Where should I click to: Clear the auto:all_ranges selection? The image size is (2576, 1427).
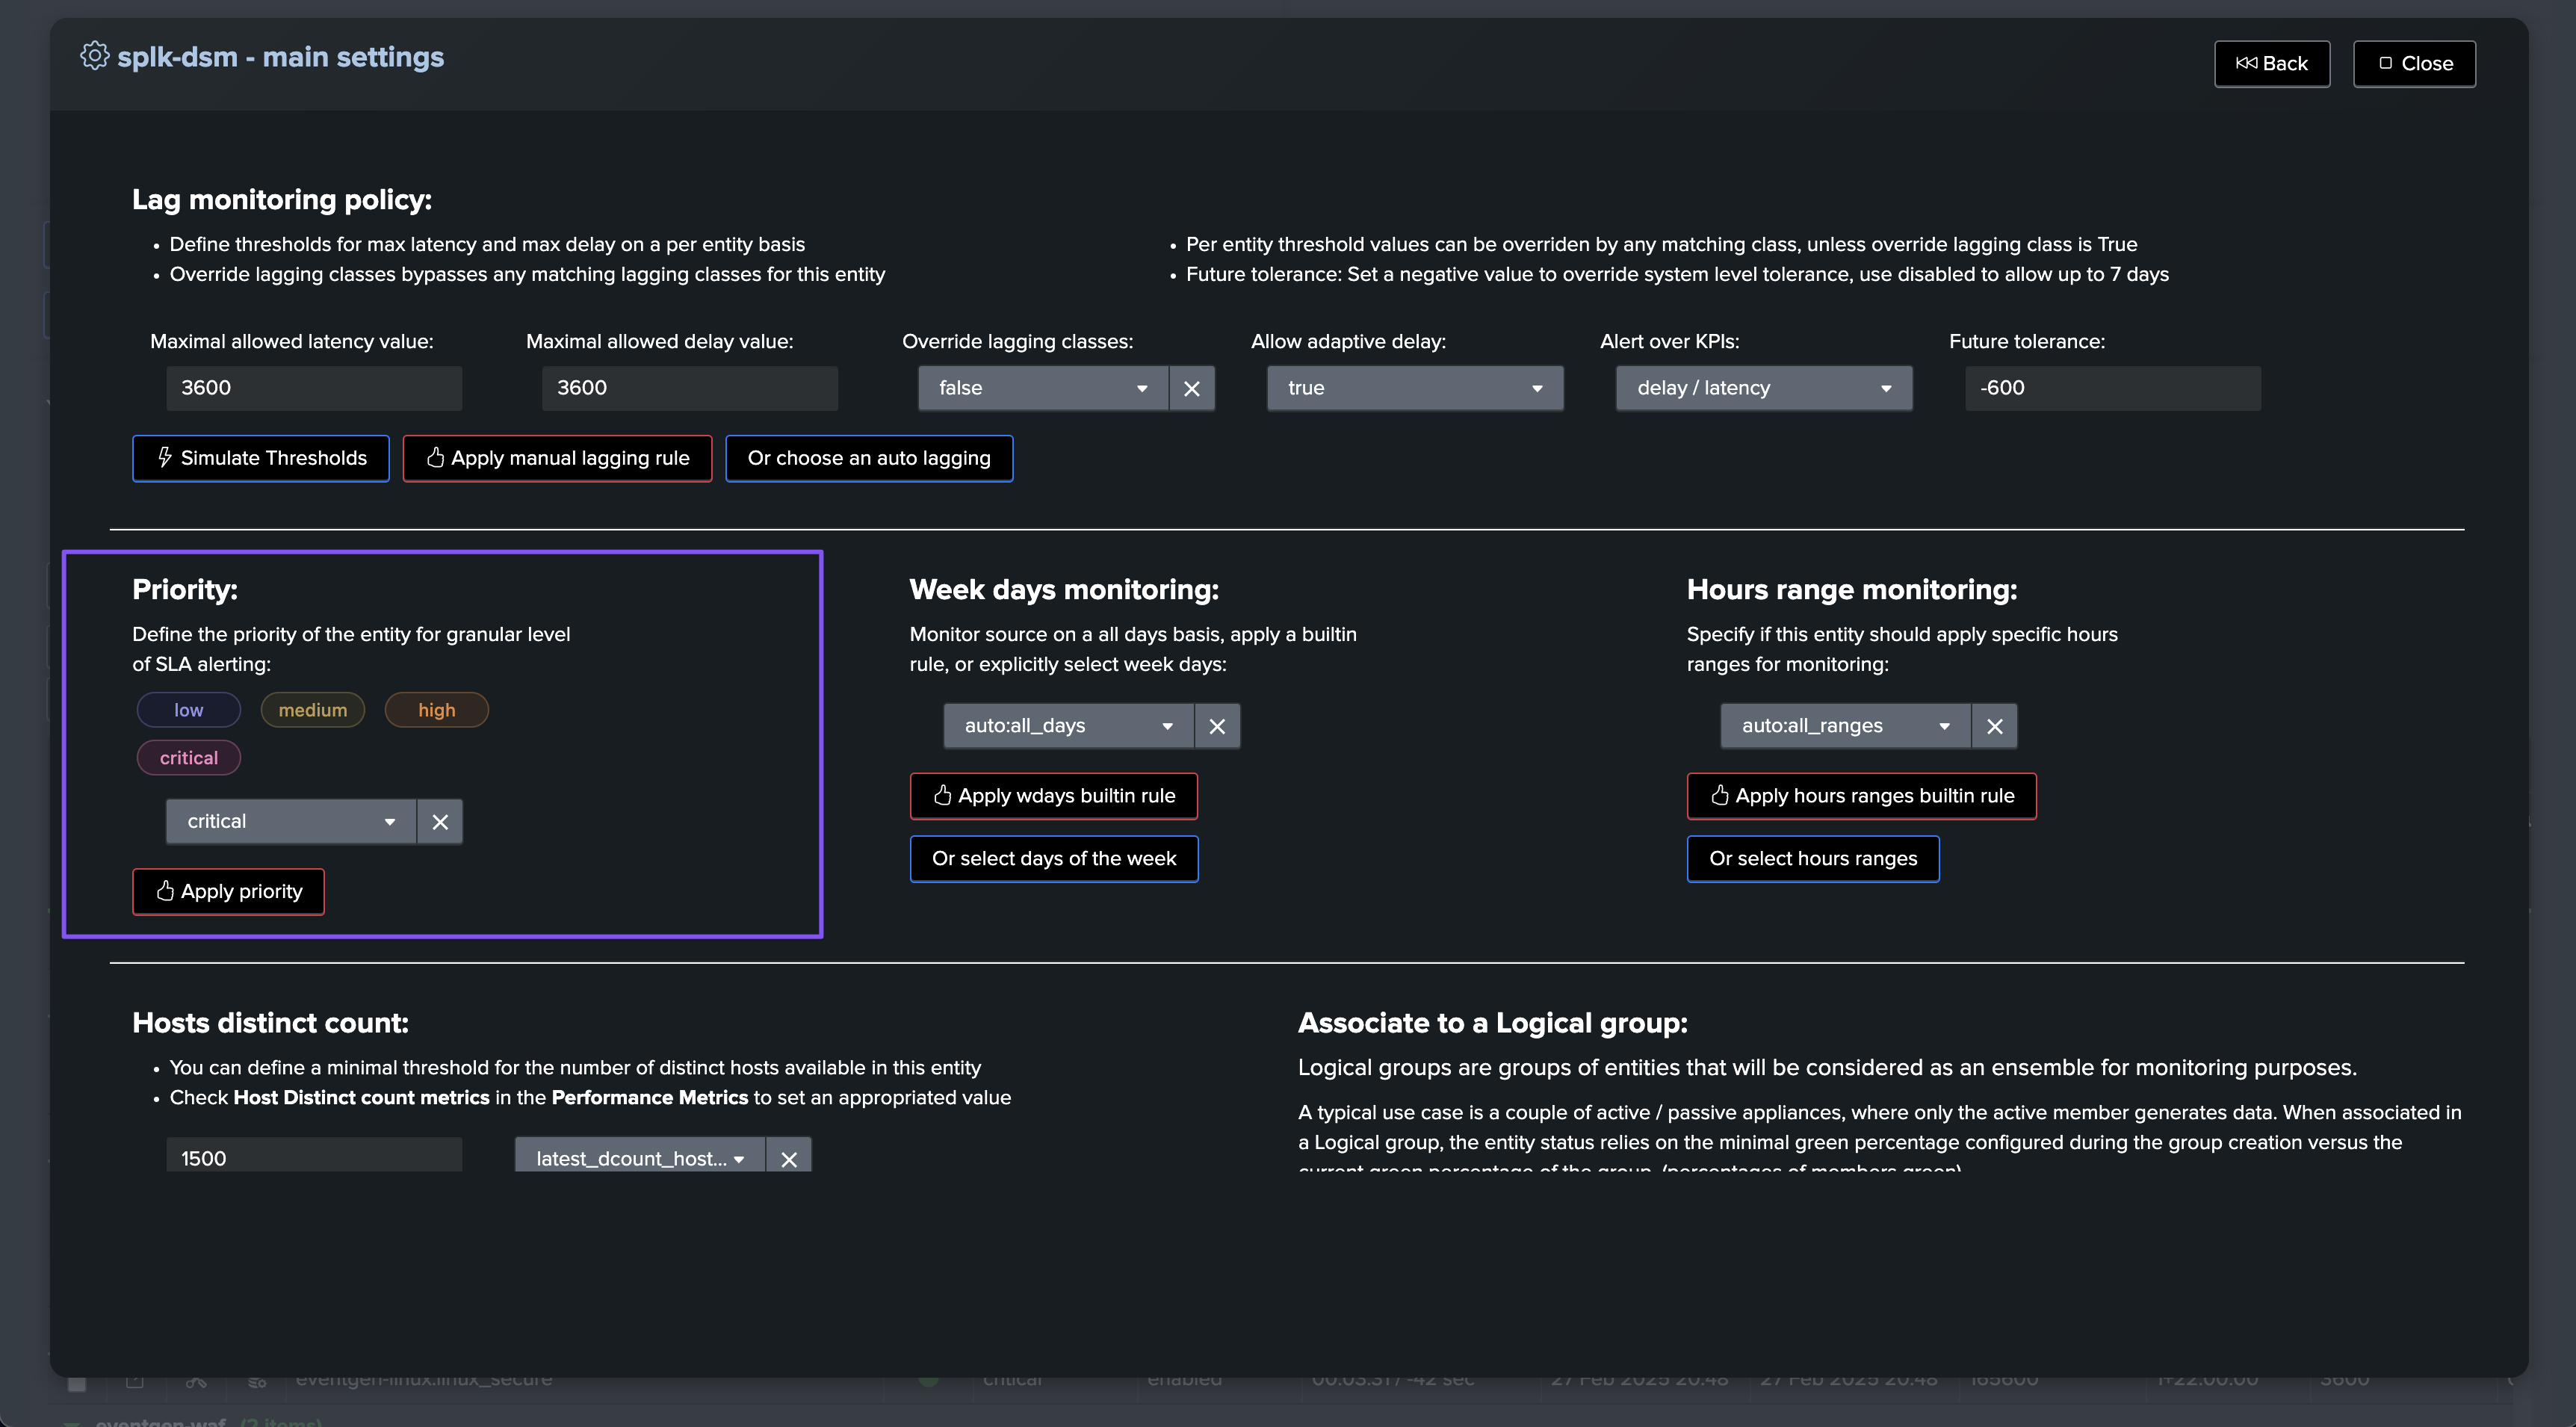1994,726
